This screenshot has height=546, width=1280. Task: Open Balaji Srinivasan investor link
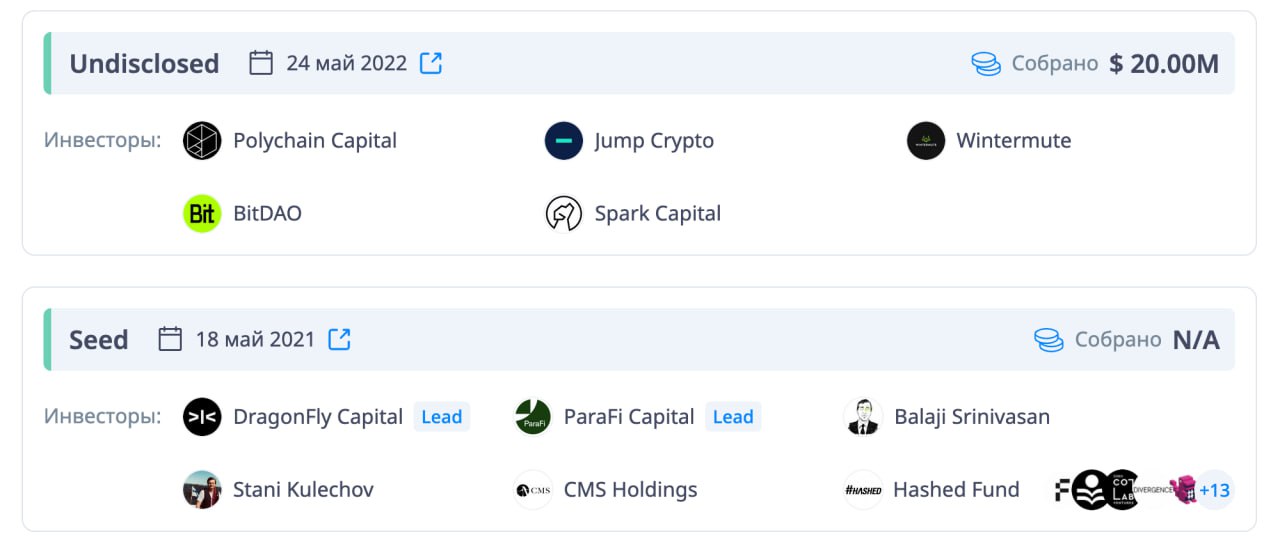coord(972,417)
